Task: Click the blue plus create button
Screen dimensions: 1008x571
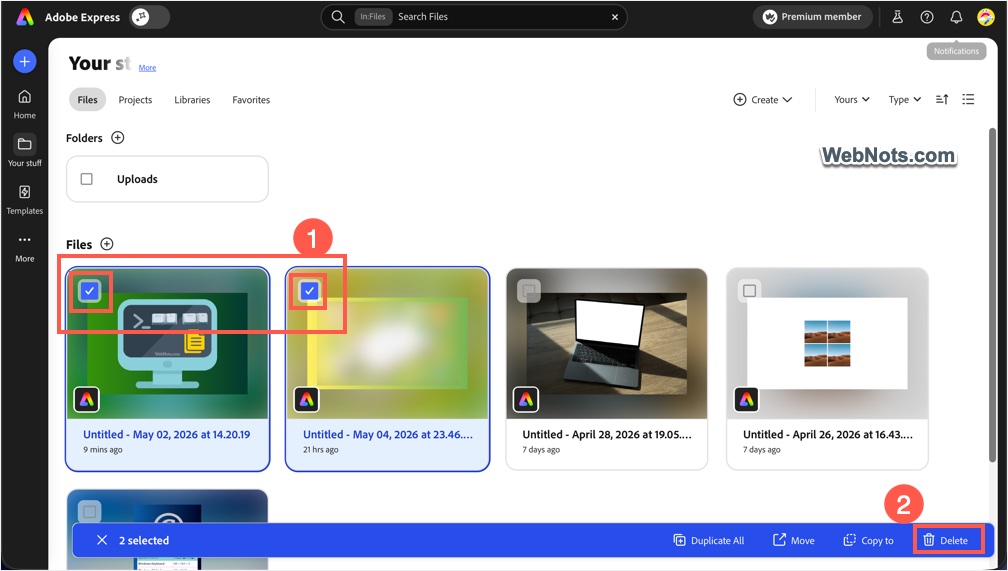Action: point(24,62)
